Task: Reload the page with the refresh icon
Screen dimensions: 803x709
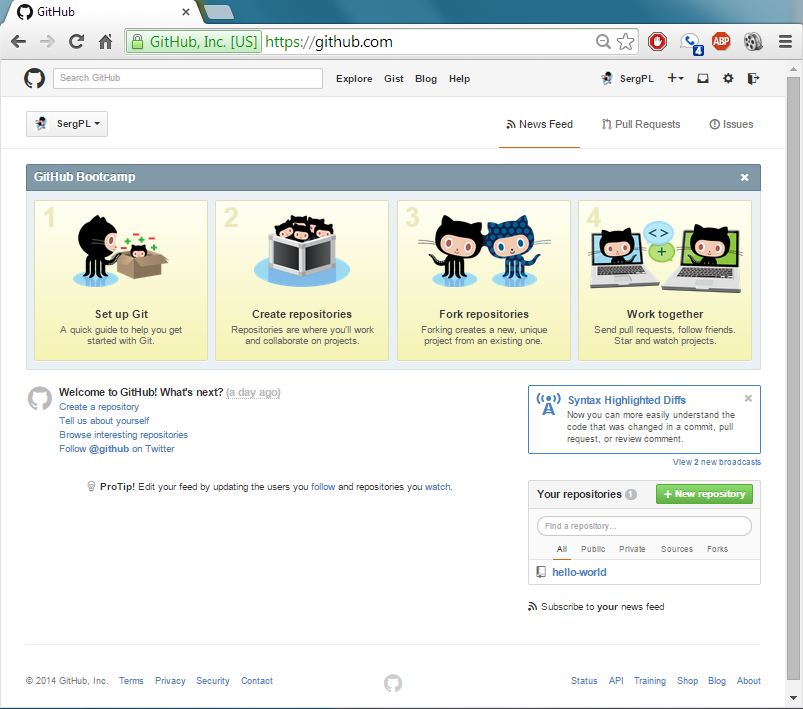Action: pyautogui.click(x=76, y=41)
